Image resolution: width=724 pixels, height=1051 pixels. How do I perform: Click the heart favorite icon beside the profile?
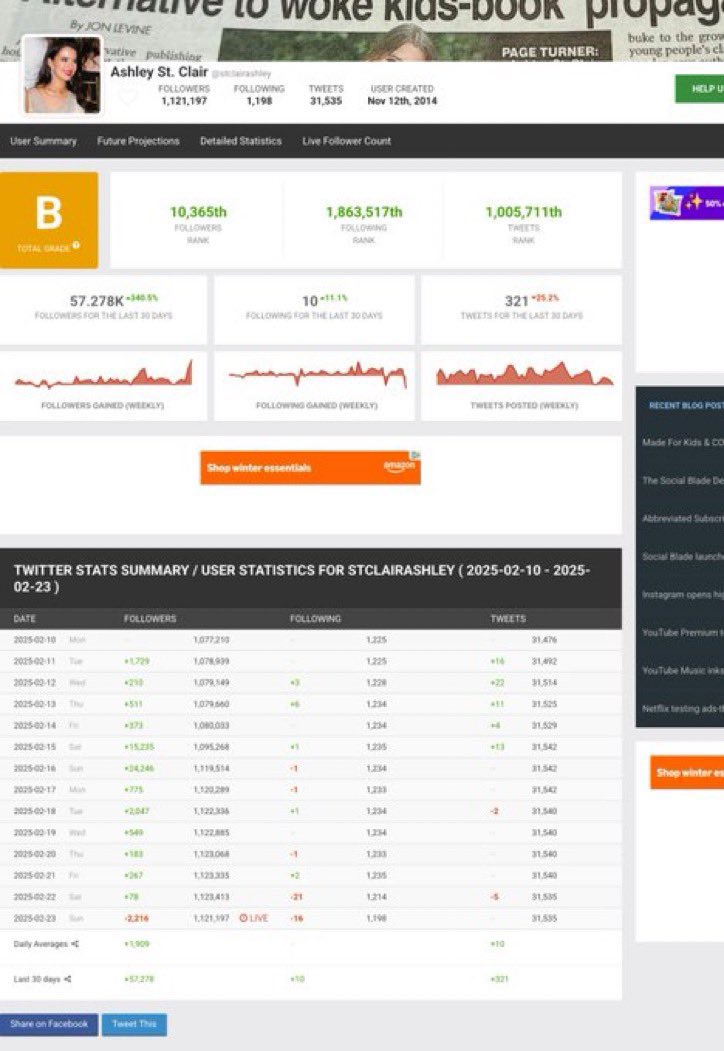coord(127,97)
